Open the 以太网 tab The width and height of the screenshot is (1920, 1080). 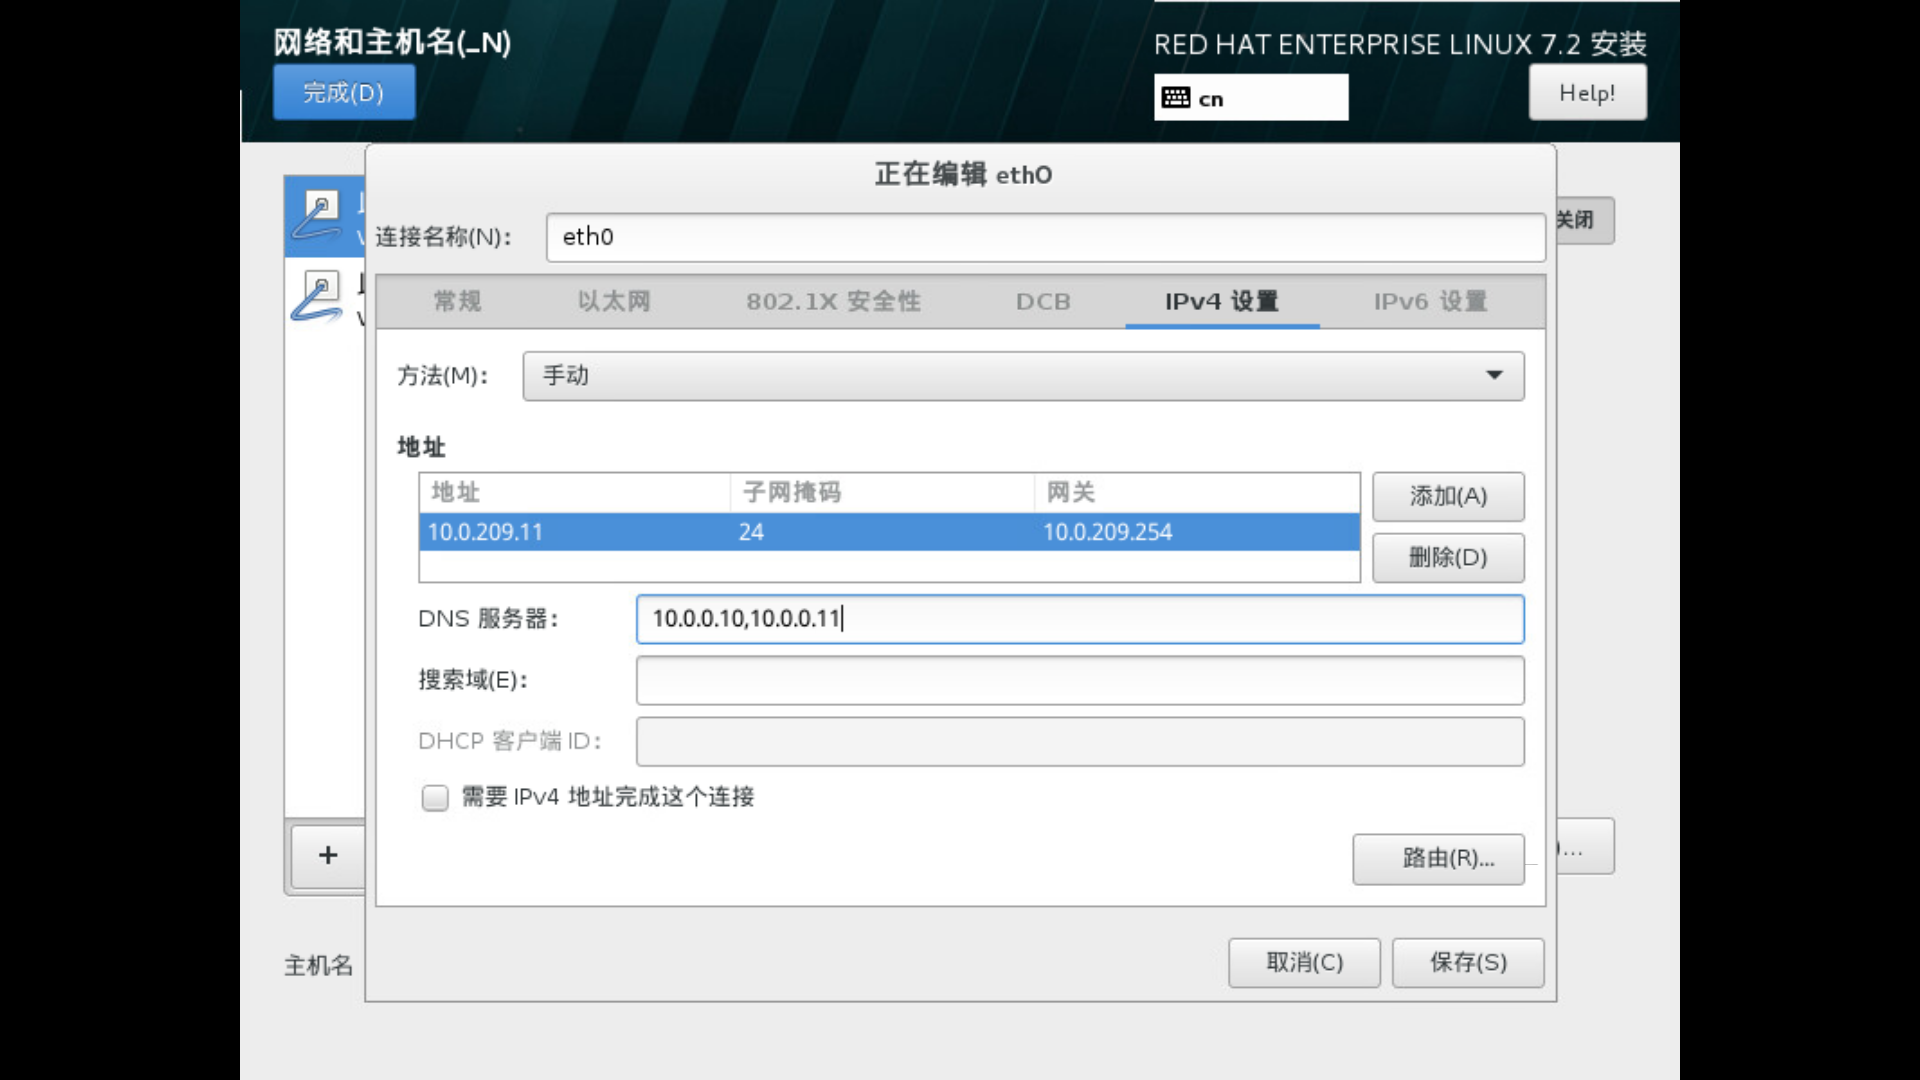[614, 301]
